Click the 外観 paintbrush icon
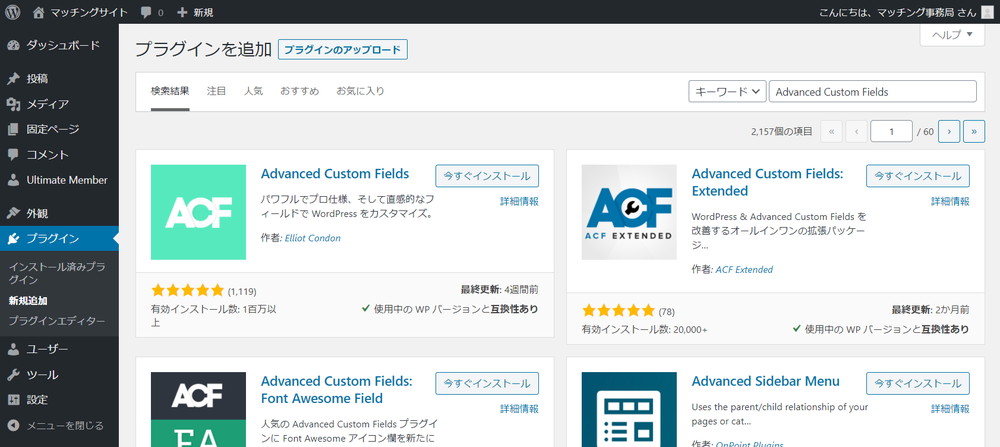 point(13,214)
